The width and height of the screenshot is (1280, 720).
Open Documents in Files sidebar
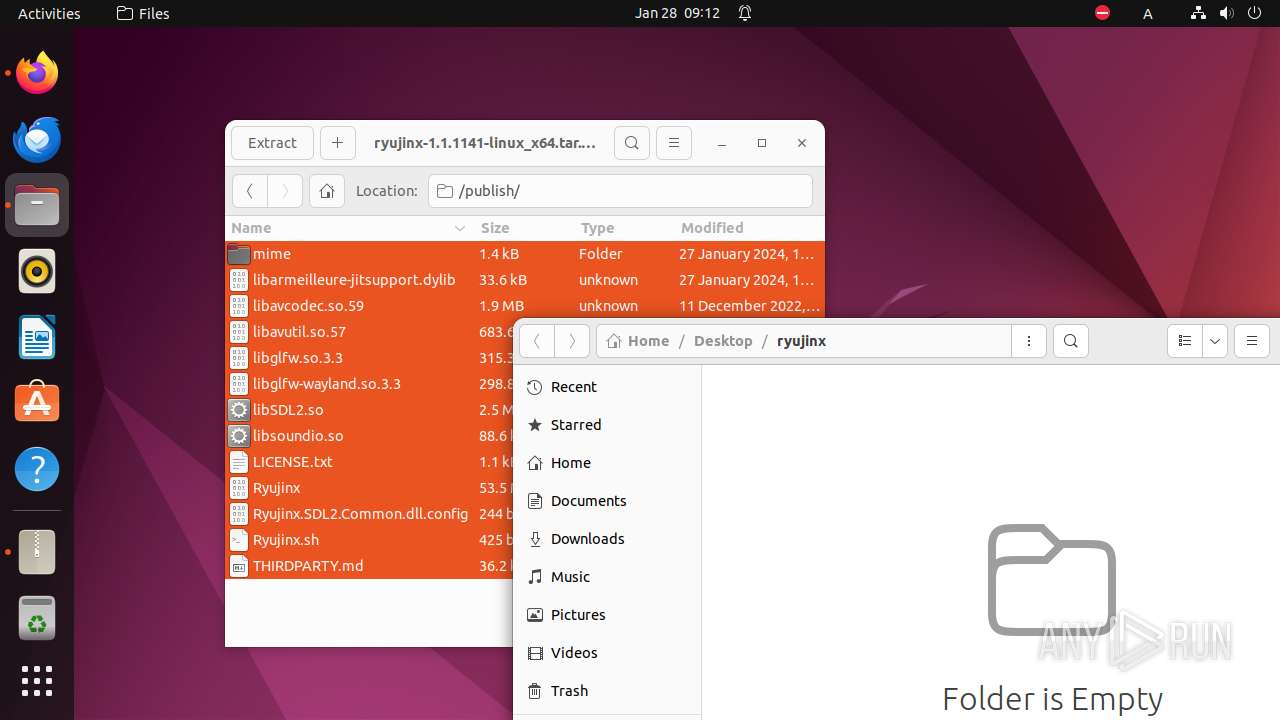point(607,501)
